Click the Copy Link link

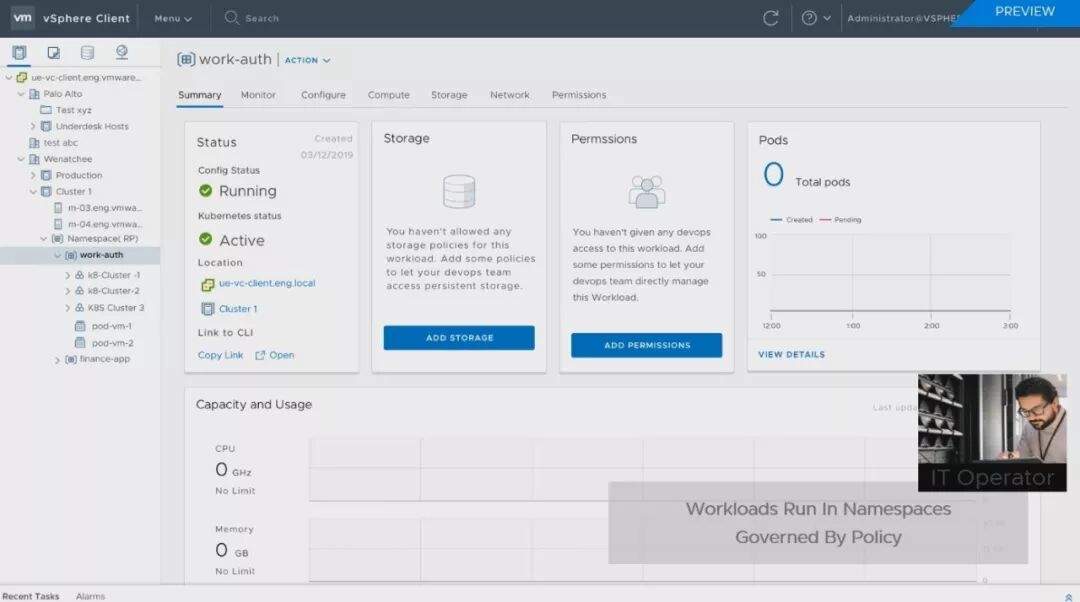(220, 355)
